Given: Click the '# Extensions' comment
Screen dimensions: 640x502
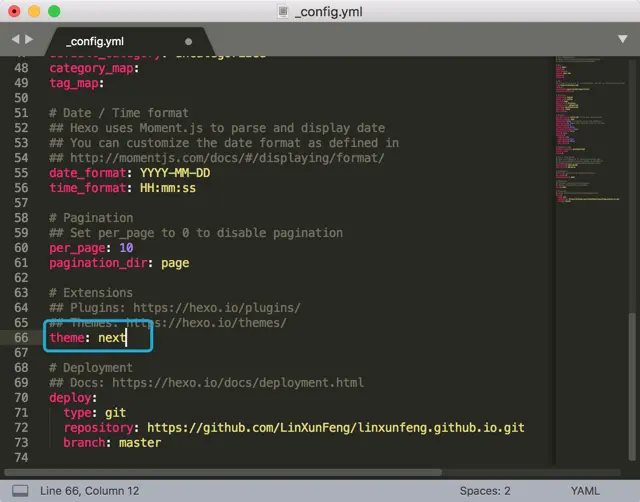Looking at the screenshot, I should (91, 293).
